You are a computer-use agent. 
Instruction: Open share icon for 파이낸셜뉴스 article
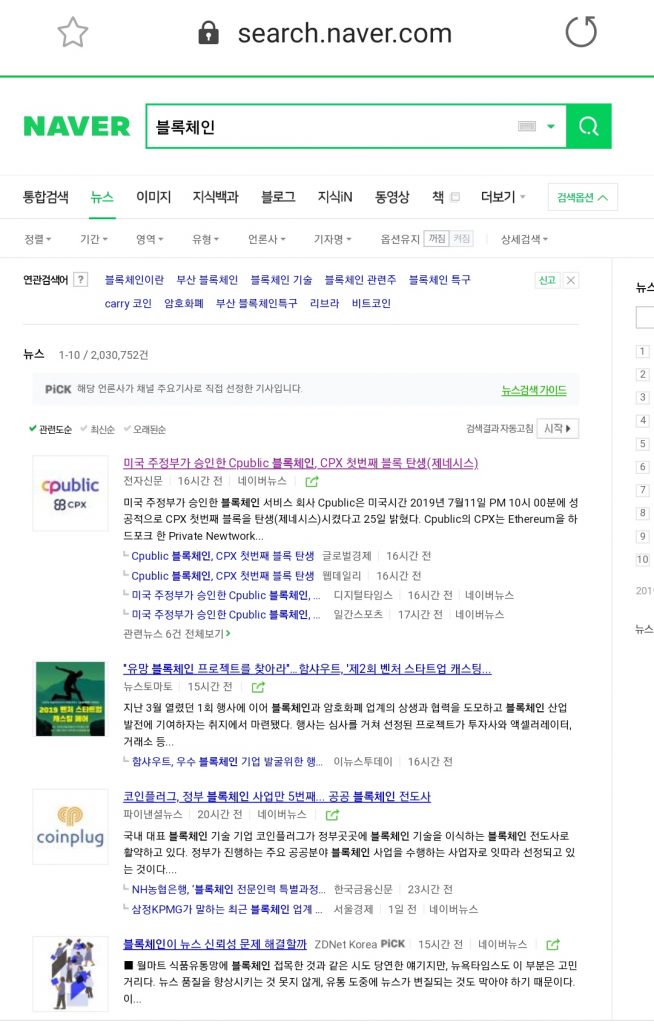[333, 815]
